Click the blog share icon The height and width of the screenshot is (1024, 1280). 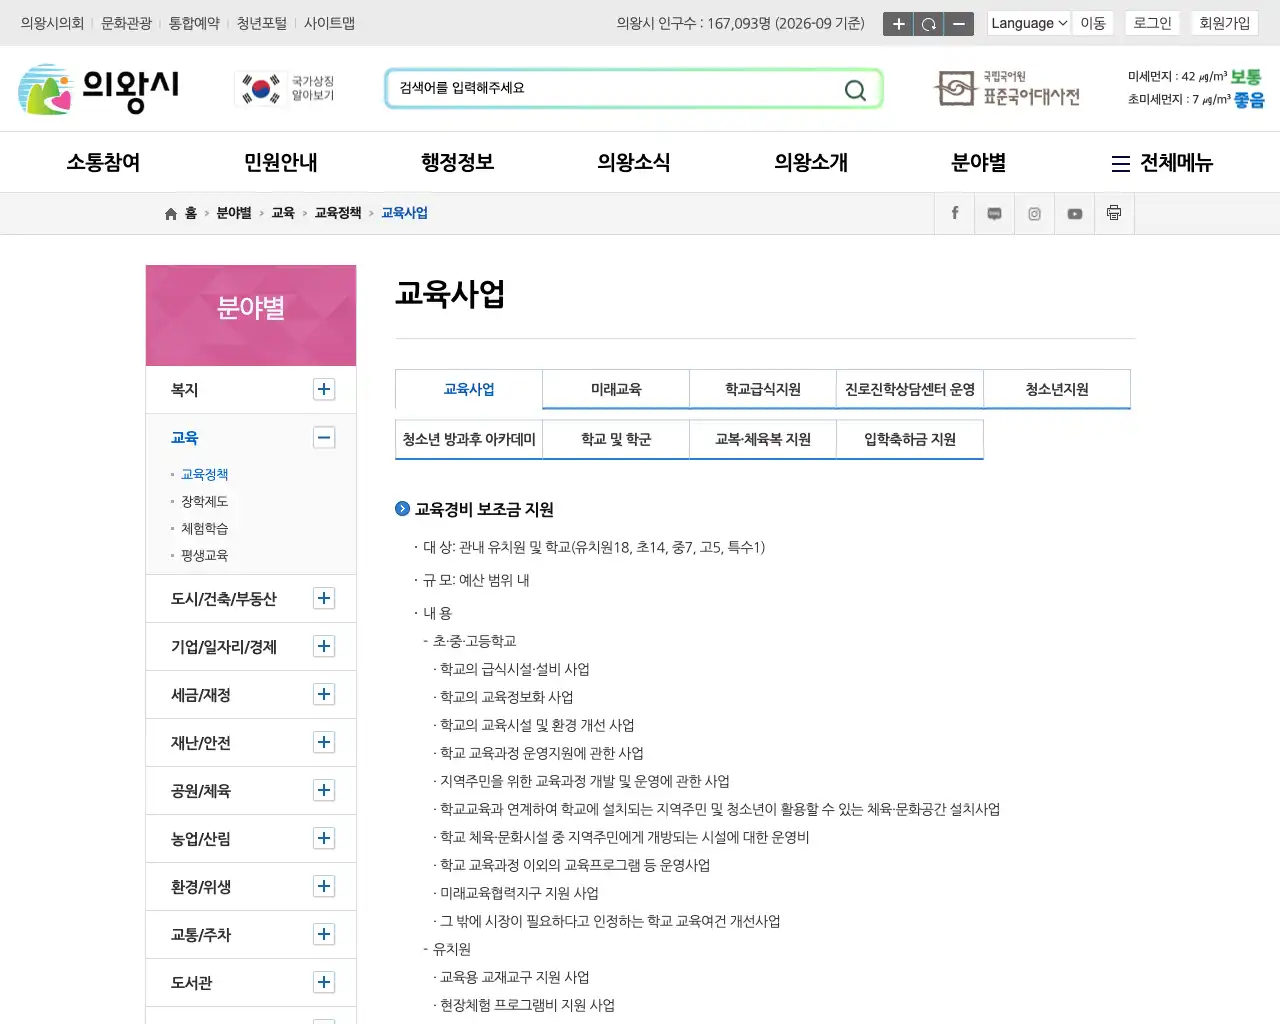[995, 214]
